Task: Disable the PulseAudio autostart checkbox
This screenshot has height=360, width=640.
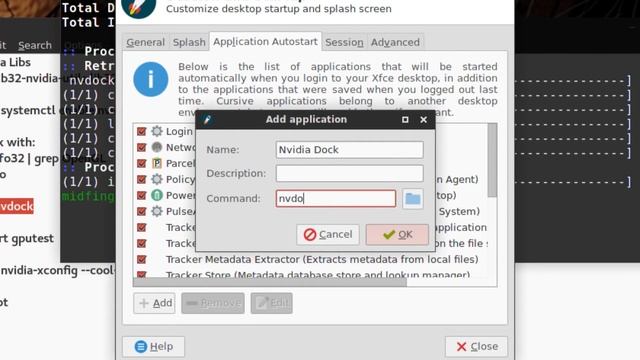Action: coord(142,211)
